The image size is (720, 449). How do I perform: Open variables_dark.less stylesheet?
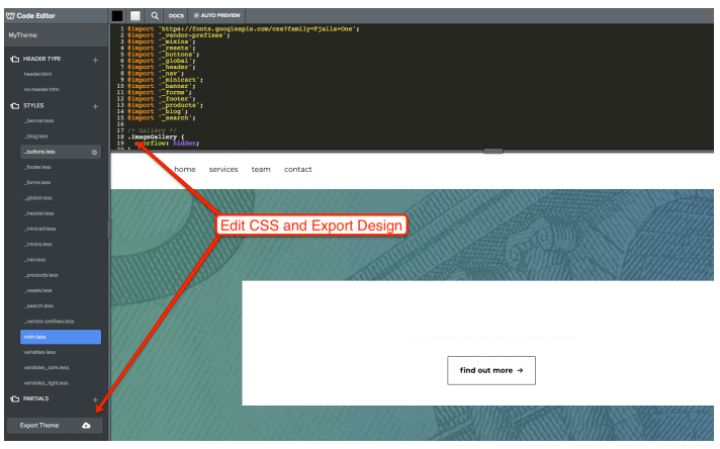(46, 368)
